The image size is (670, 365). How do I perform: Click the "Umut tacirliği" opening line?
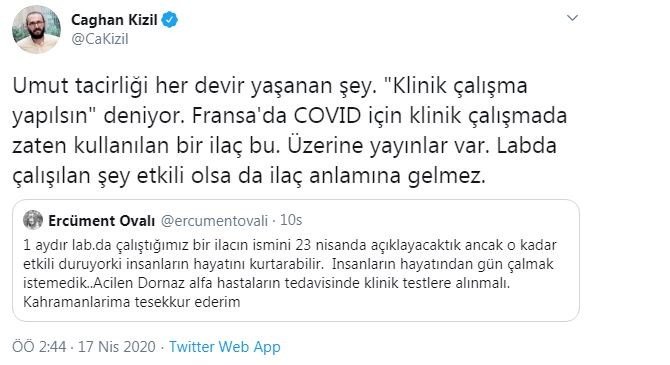(80, 86)
